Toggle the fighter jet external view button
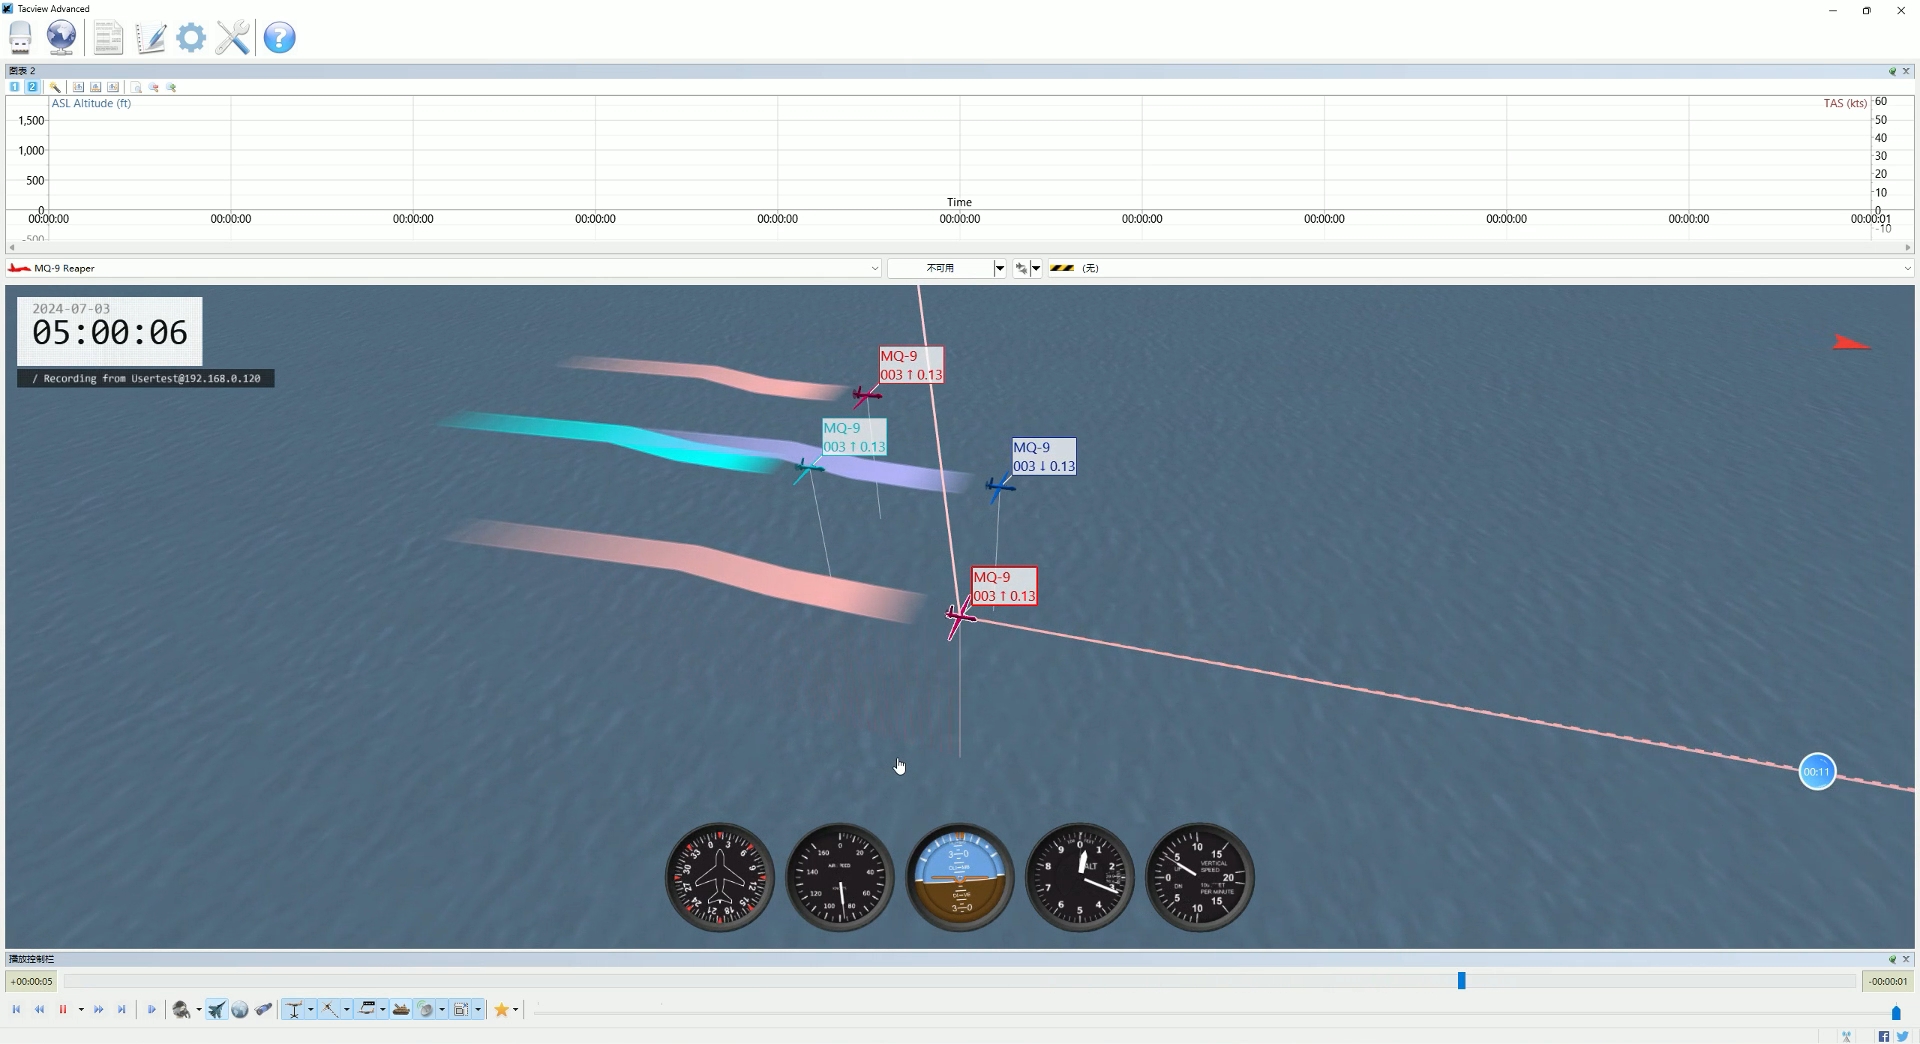Viewport: 1920px width, 1044px height. coord(216,1010)
